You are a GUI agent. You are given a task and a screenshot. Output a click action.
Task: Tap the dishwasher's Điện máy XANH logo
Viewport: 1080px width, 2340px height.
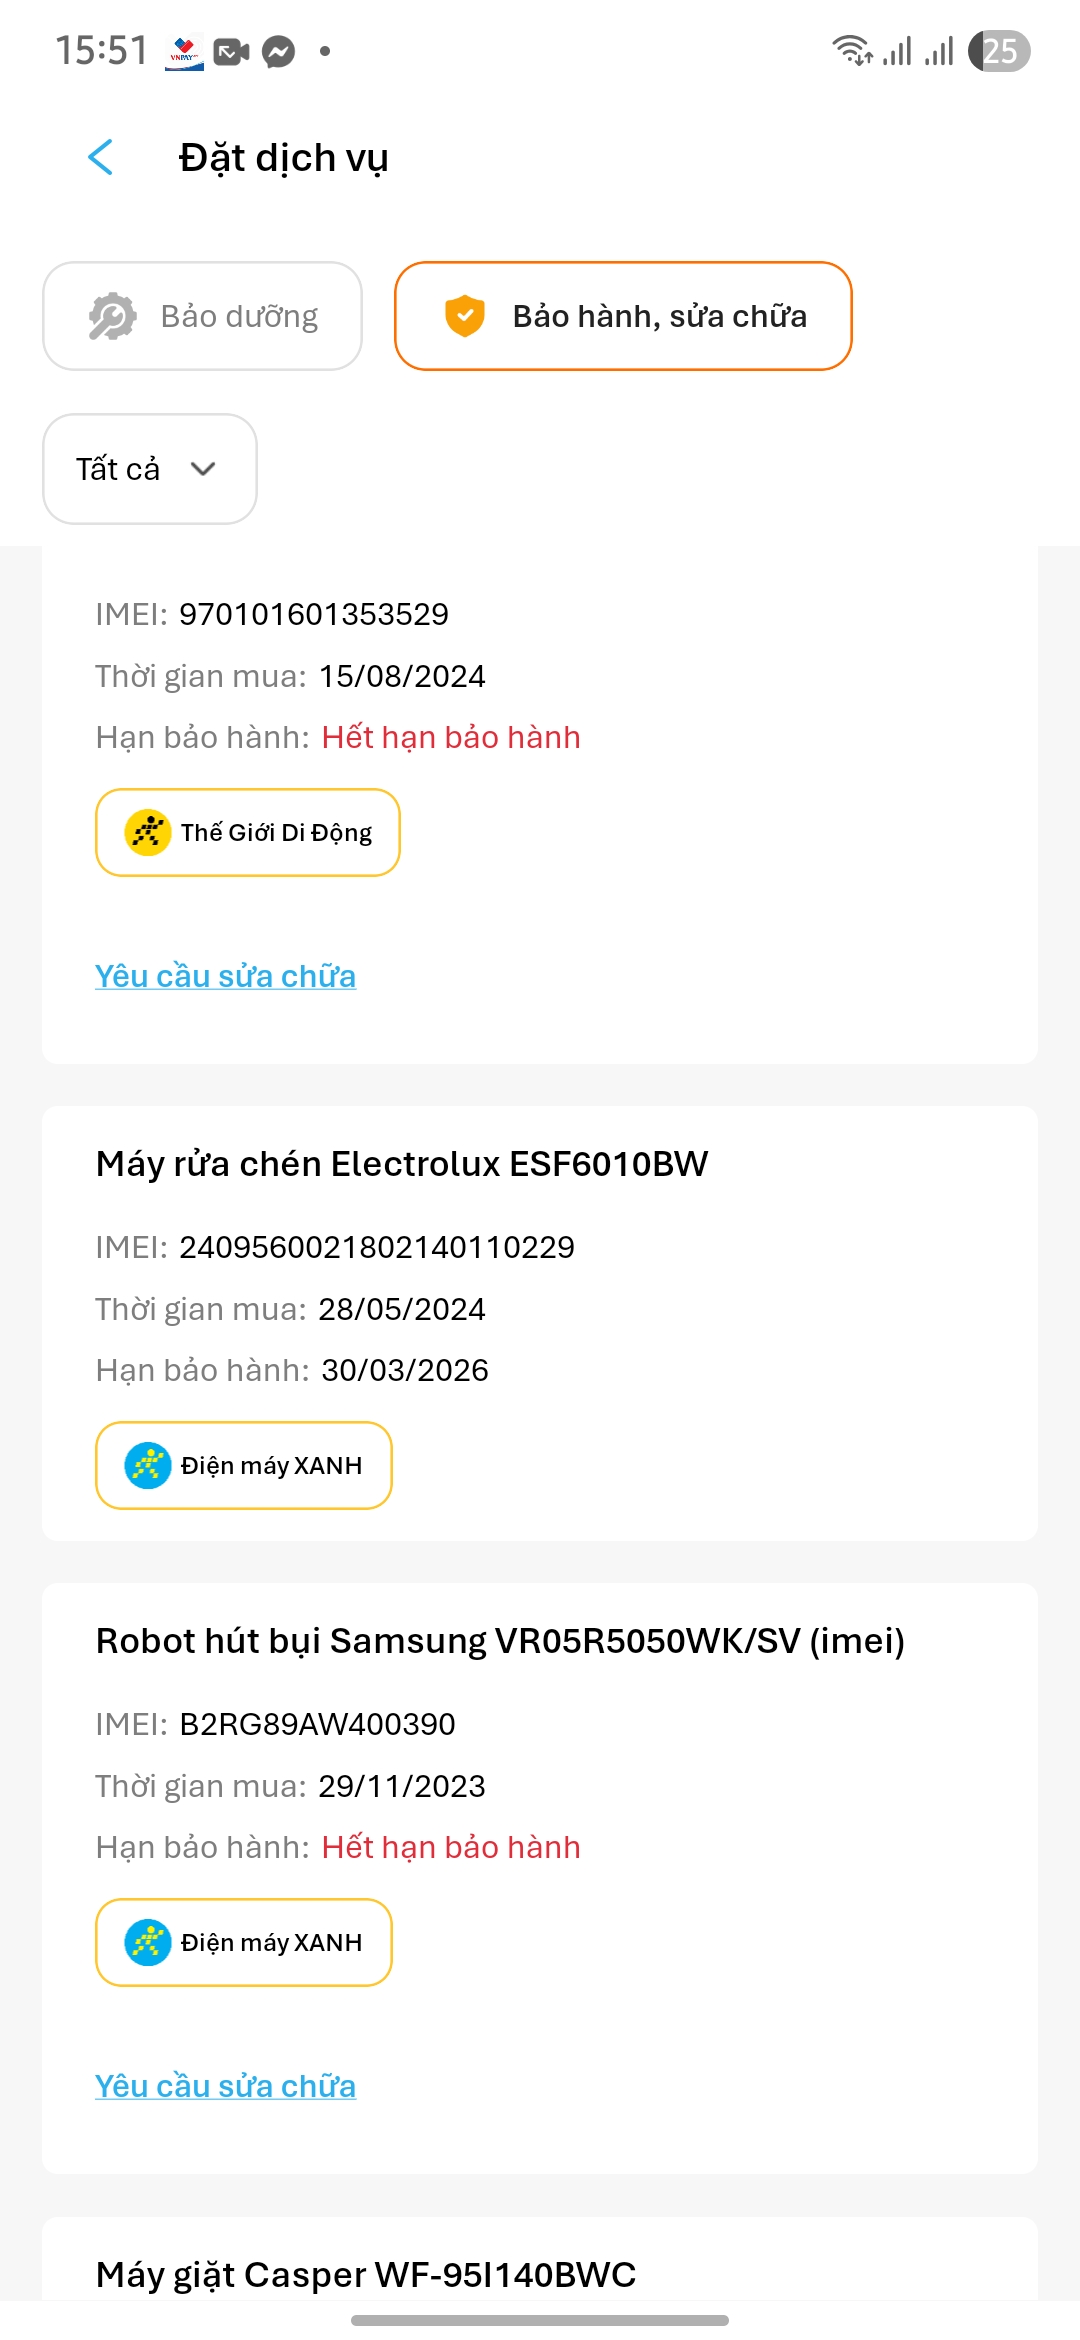click(148, 1465)
